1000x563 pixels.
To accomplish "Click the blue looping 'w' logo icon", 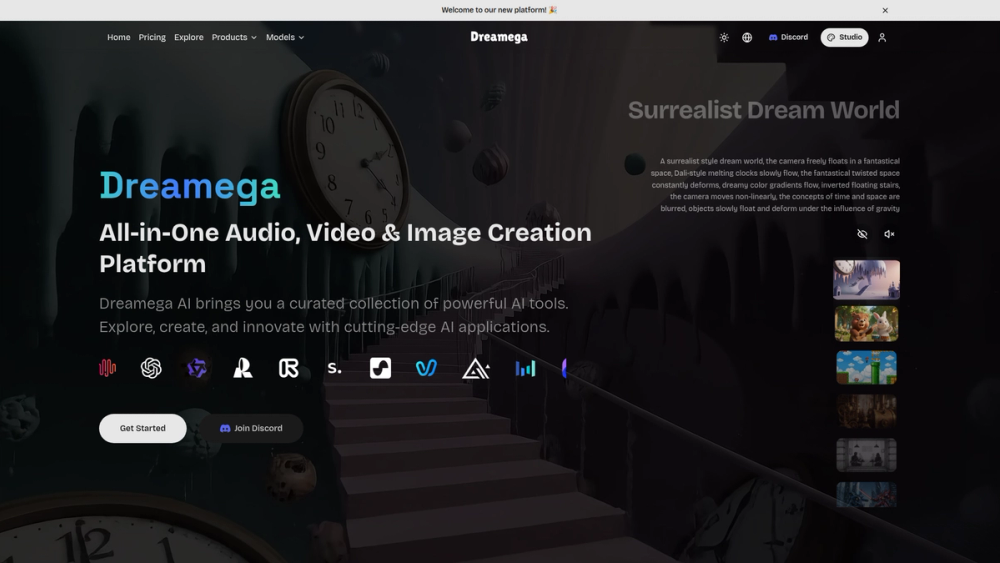I will tap(426, 368).
